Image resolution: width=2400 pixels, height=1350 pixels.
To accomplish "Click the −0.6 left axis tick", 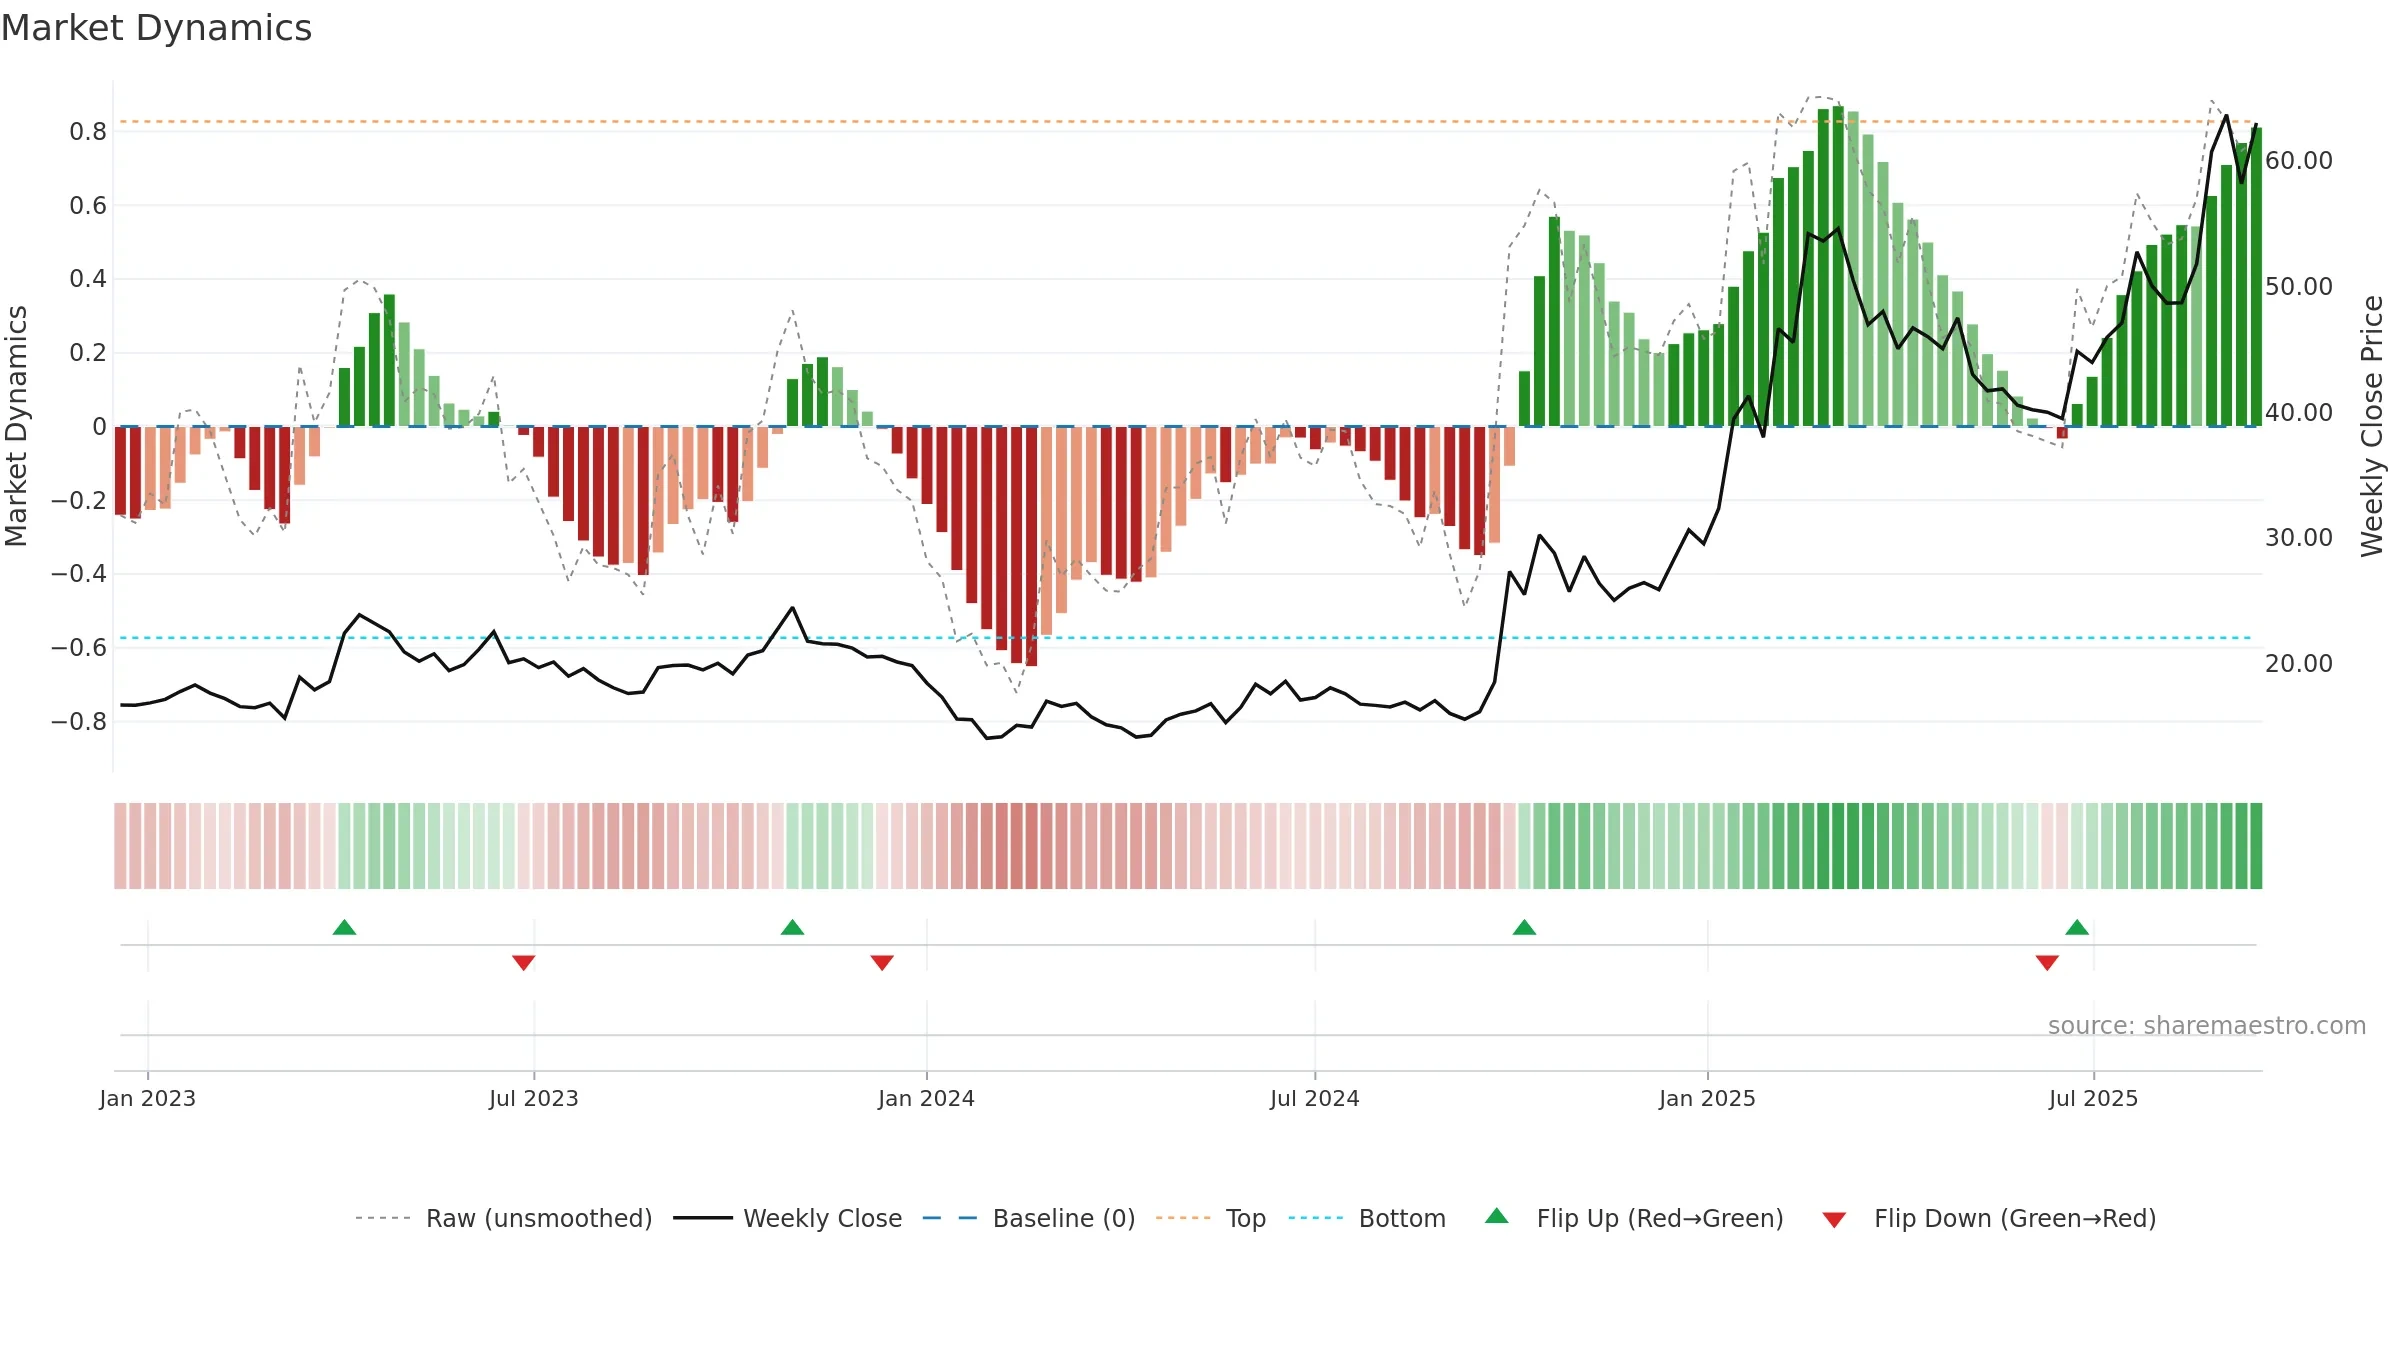I will 79,647.
